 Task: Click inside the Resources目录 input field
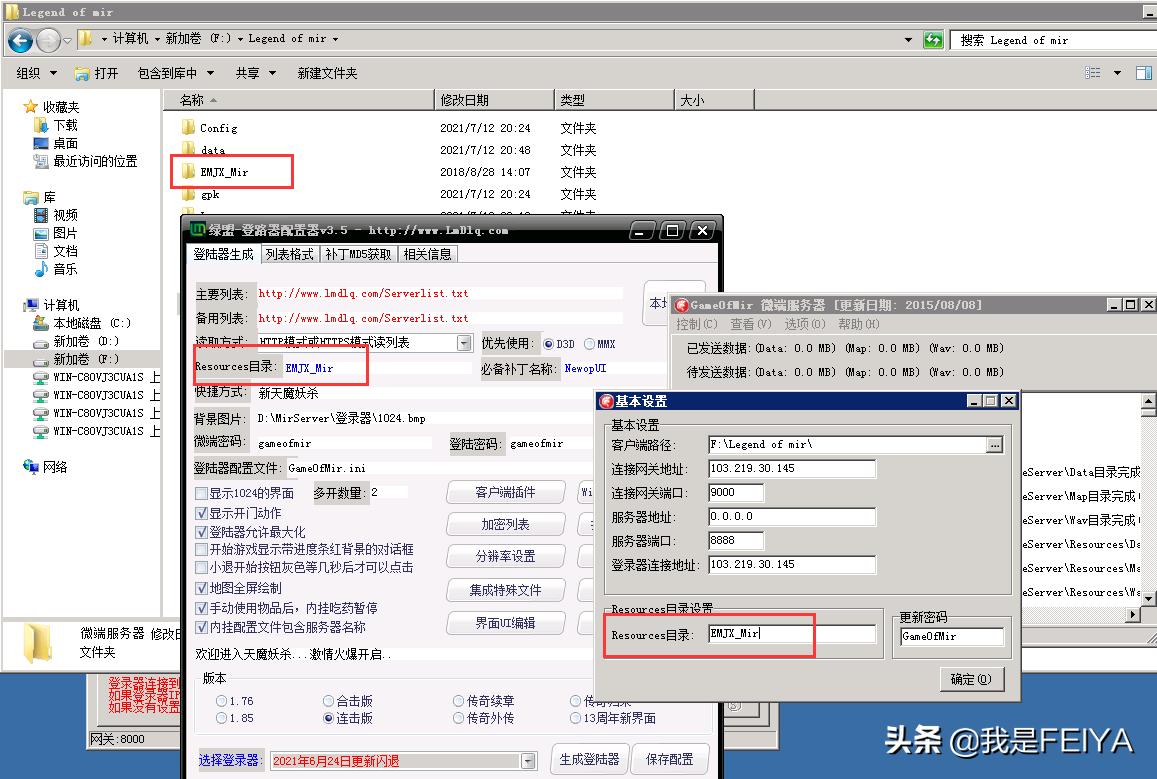click(x=760, y=632)
